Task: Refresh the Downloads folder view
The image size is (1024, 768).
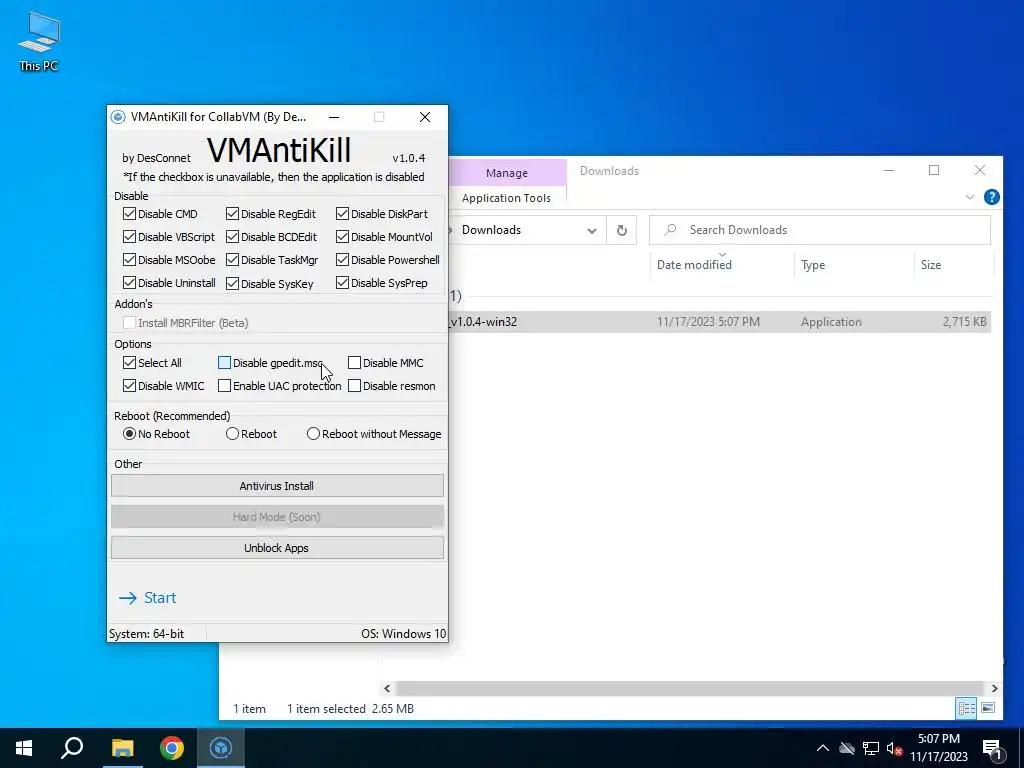Action: 622,230
